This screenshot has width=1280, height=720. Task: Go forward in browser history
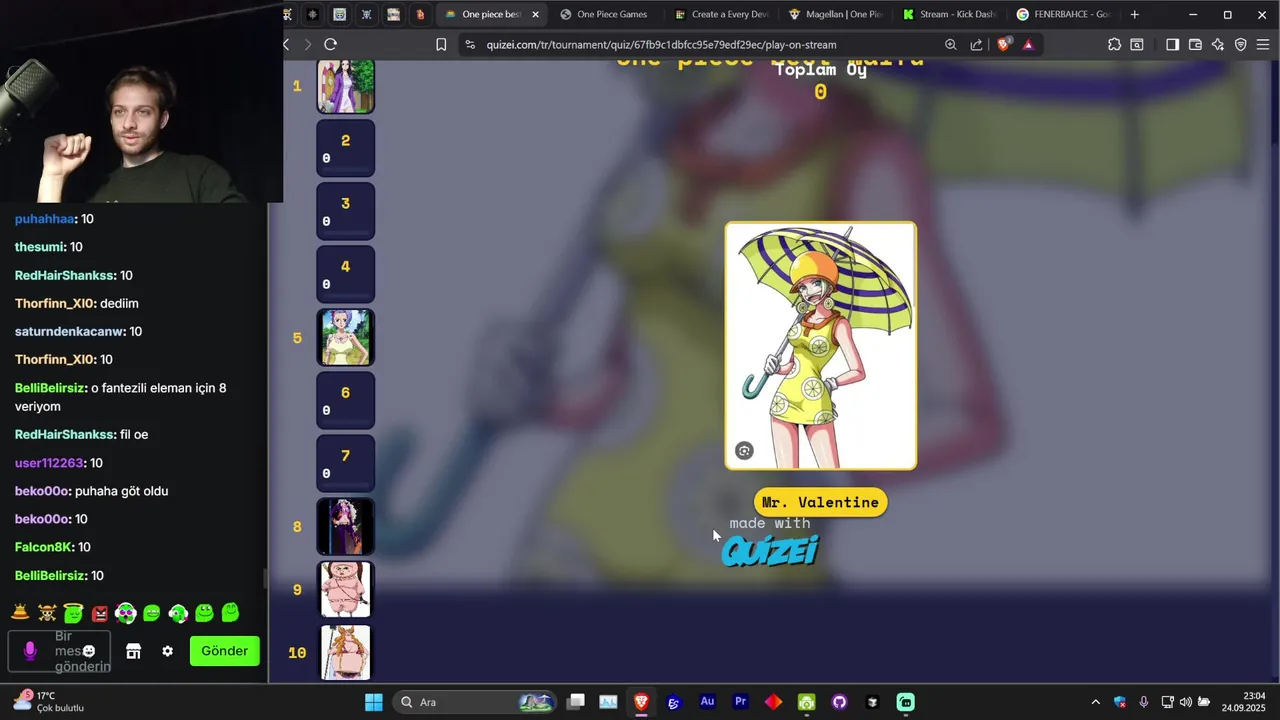pos(307,44)
